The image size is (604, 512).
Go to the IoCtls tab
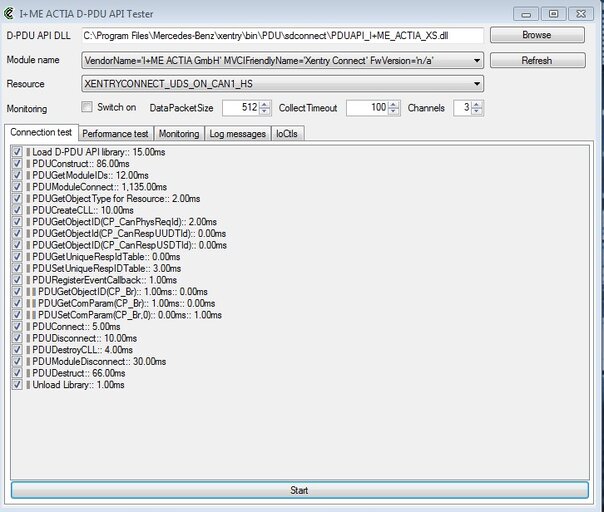click(287, 133)
